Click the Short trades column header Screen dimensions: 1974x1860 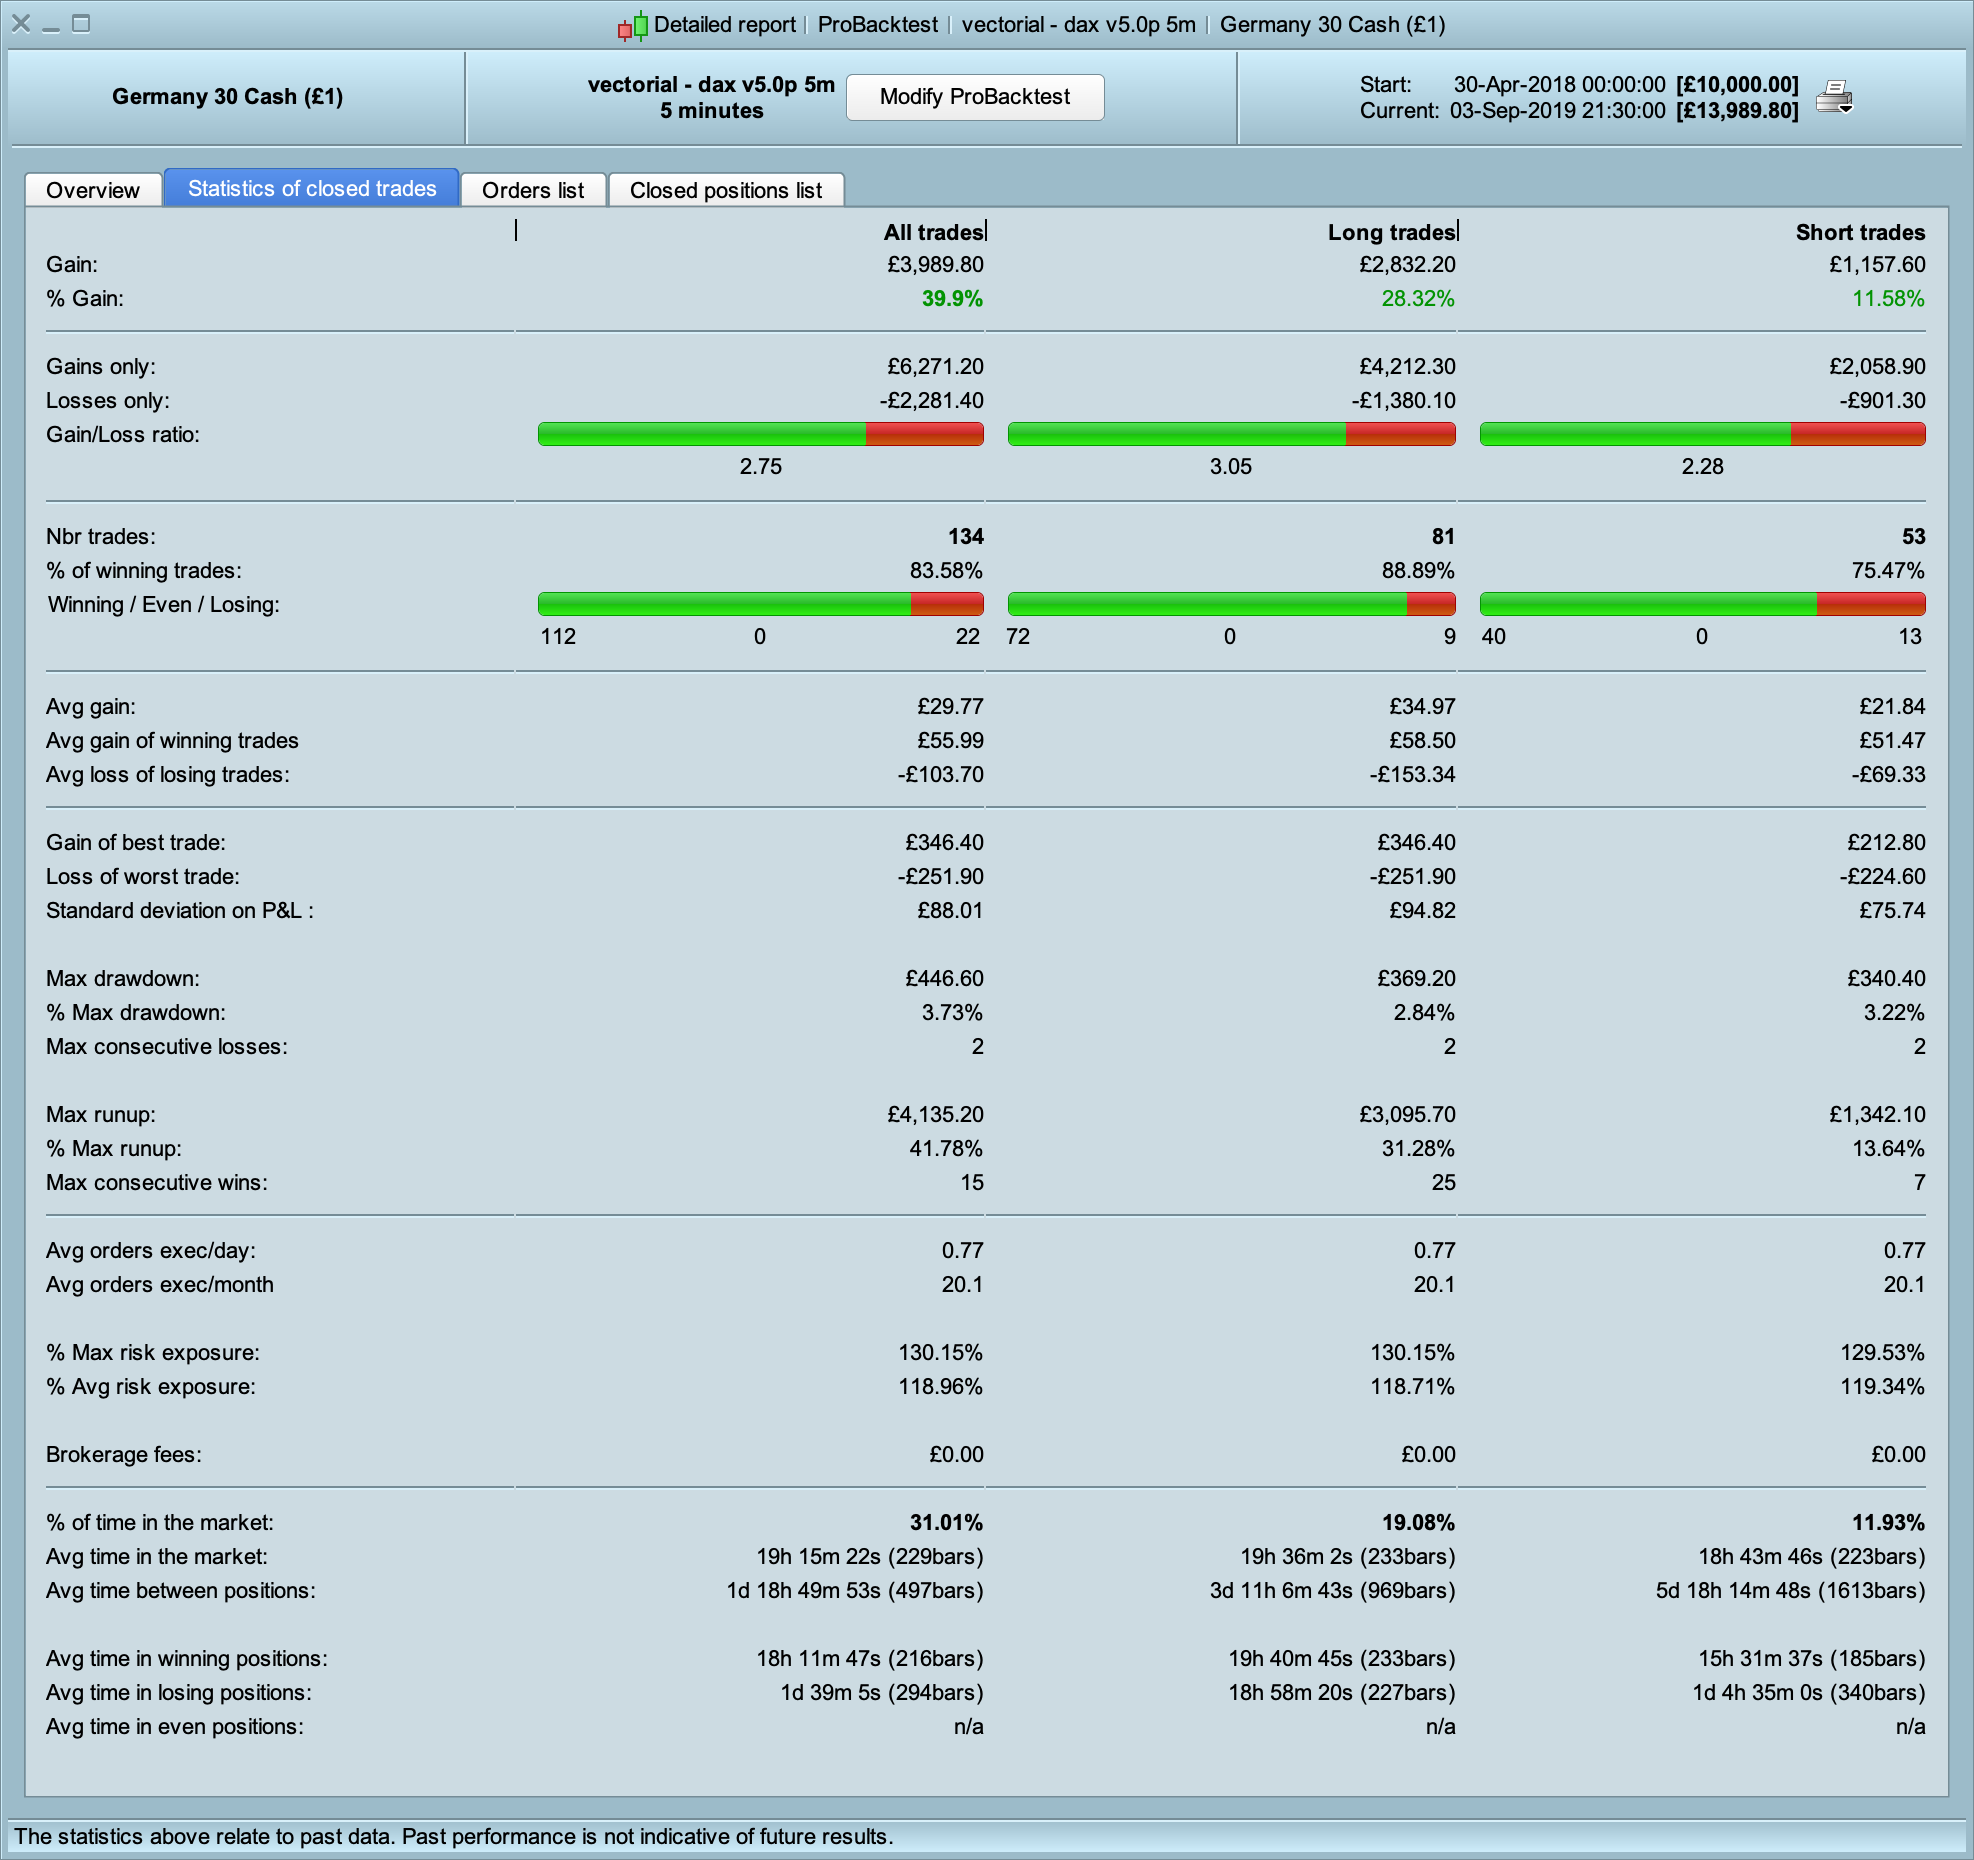tap(1859, 232)
